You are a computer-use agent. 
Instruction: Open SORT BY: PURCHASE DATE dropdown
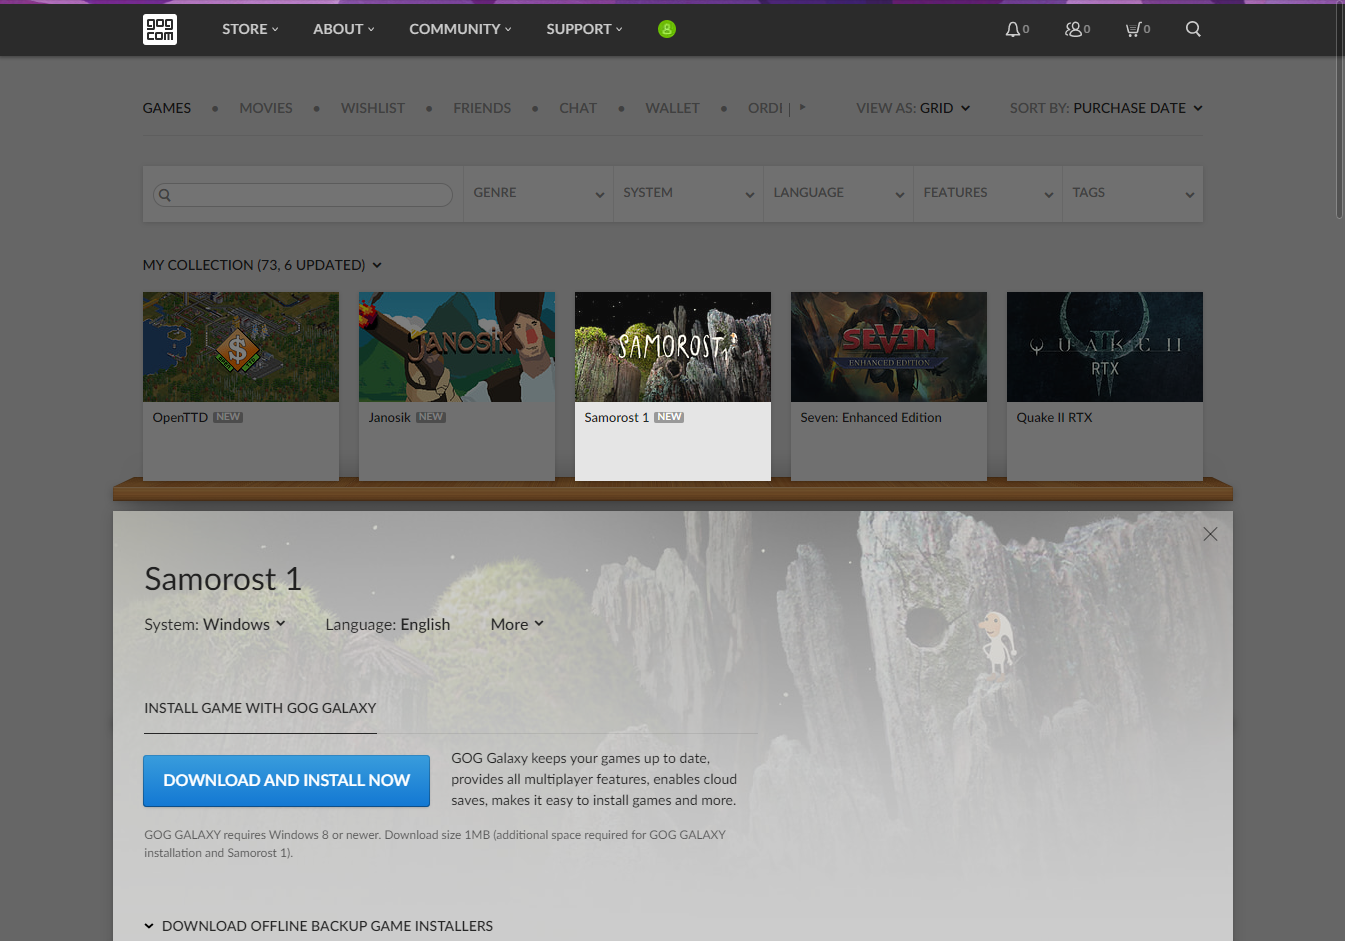(x=1106, y=108)
